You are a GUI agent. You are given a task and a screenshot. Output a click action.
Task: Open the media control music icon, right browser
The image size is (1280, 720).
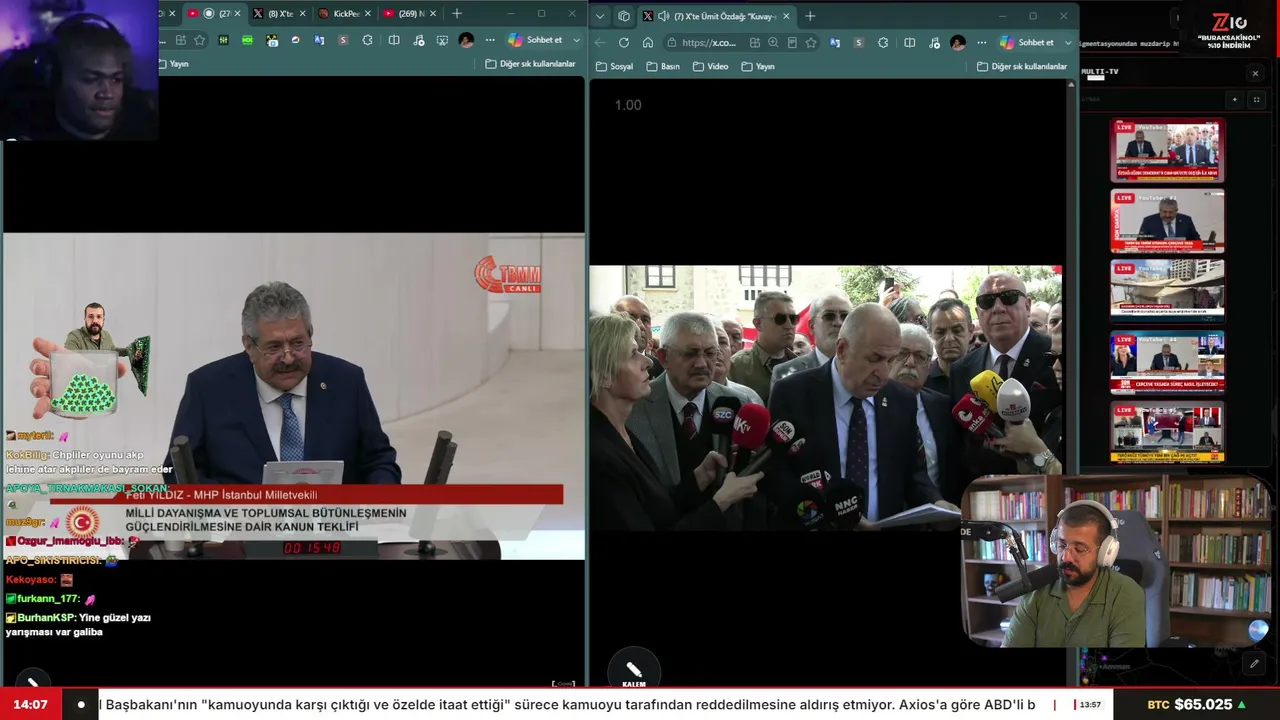932,43
